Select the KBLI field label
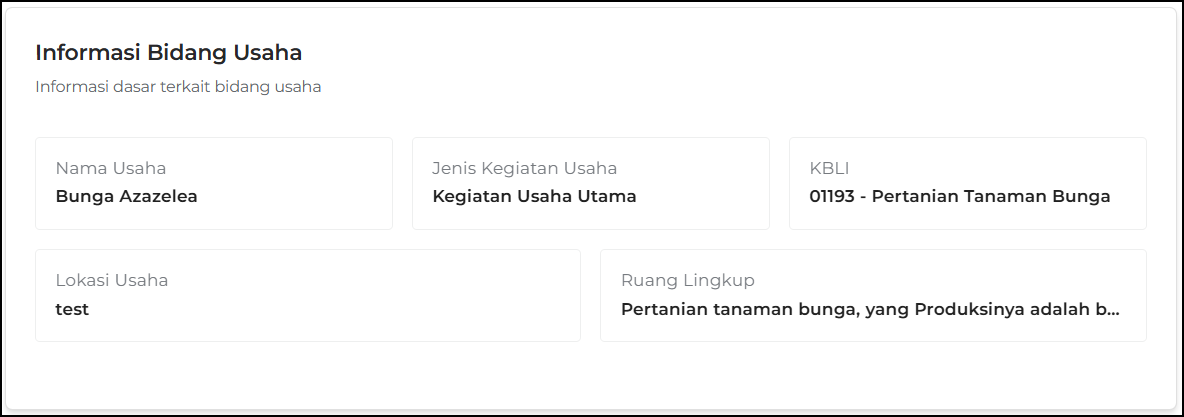 point(829,168)
